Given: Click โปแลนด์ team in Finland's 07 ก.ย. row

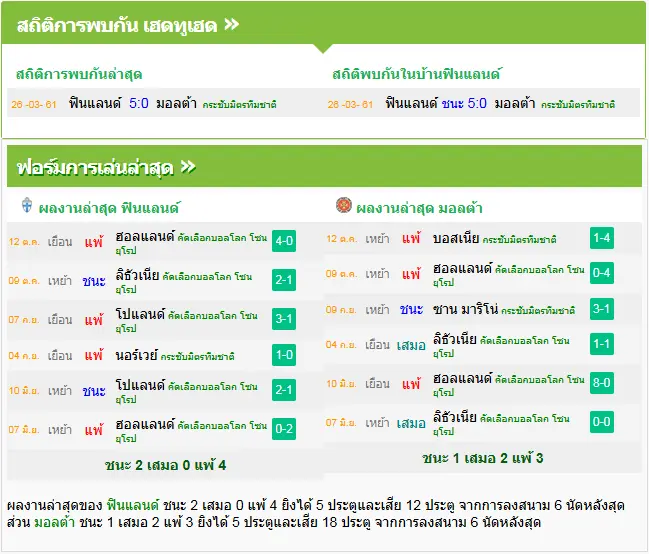Looking at the screenshot, I should coord(140,314).
